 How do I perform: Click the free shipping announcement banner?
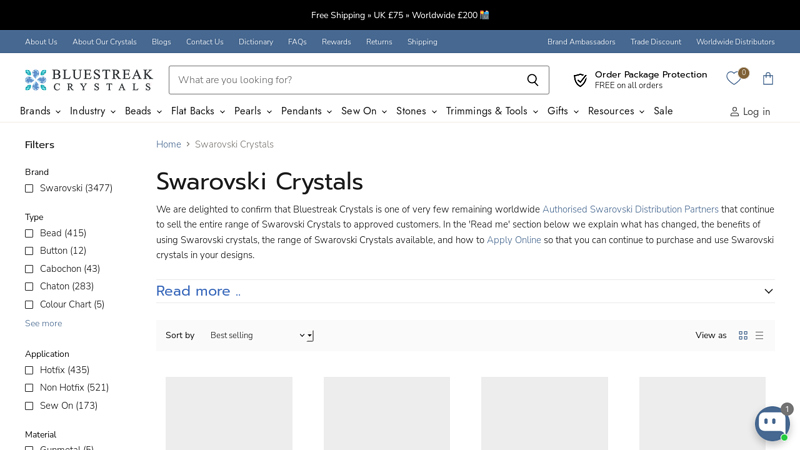tap(400, 15)
